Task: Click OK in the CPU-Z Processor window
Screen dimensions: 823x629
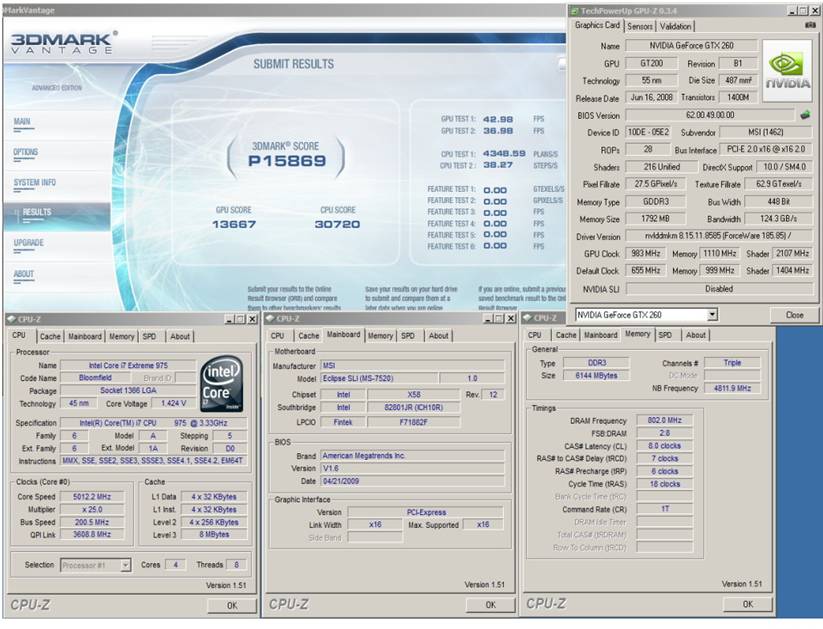Action: [x=232, y=606]
